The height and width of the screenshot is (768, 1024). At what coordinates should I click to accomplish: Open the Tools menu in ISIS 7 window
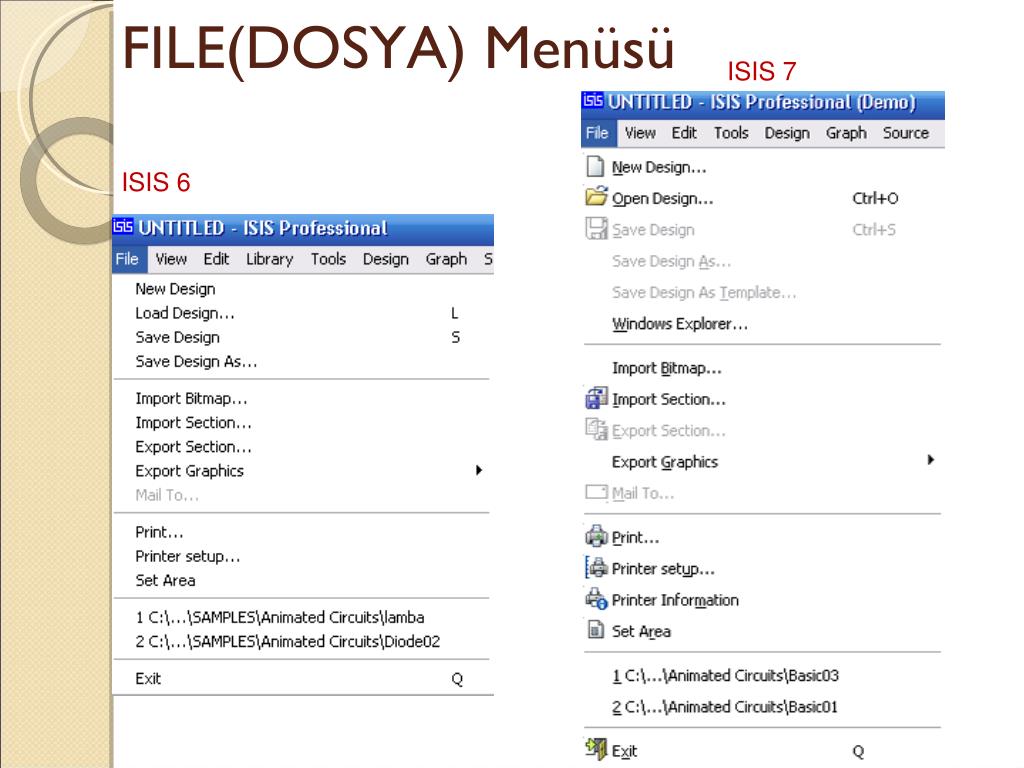[731, 133]
